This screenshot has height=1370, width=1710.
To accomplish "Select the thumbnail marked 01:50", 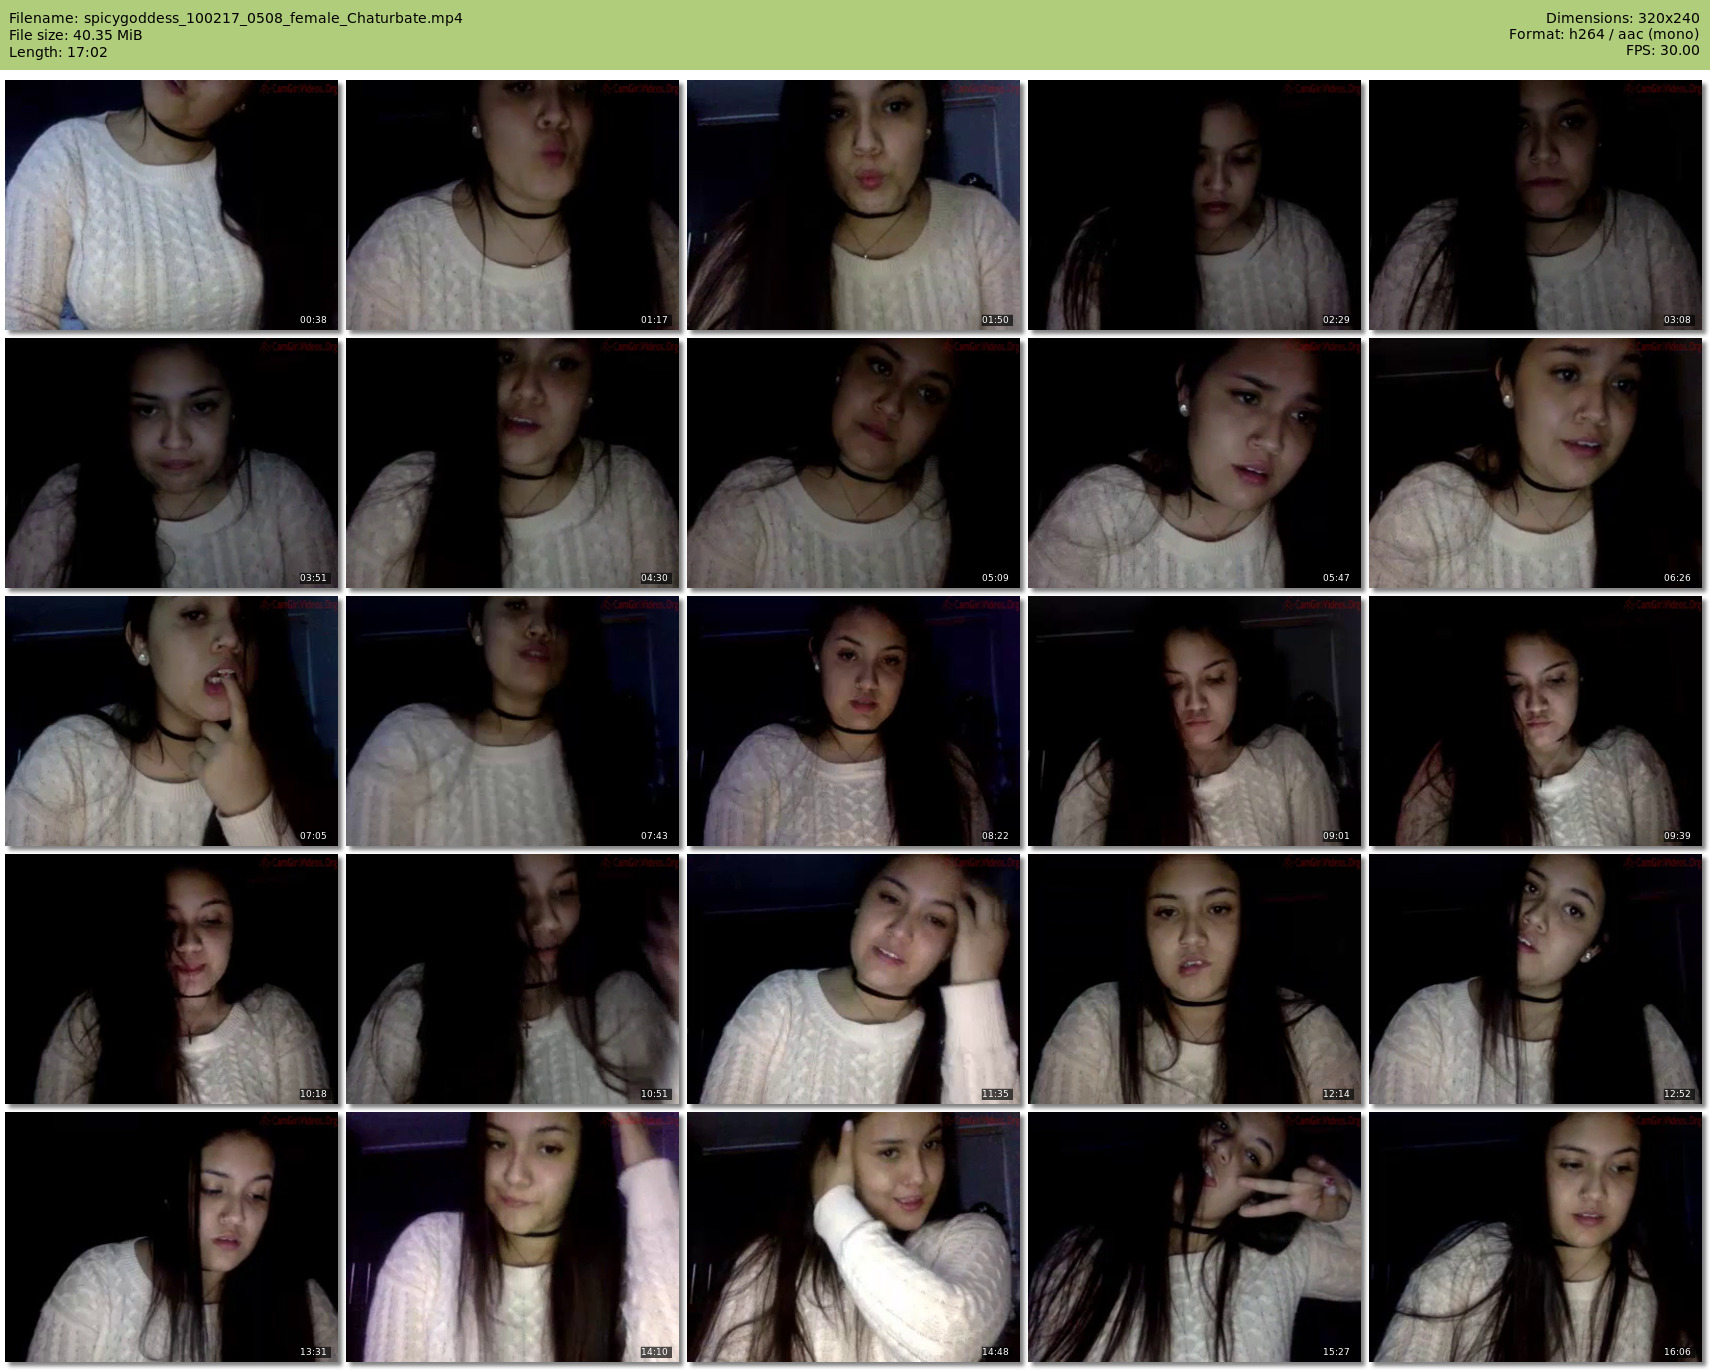I will coord(854,205).
